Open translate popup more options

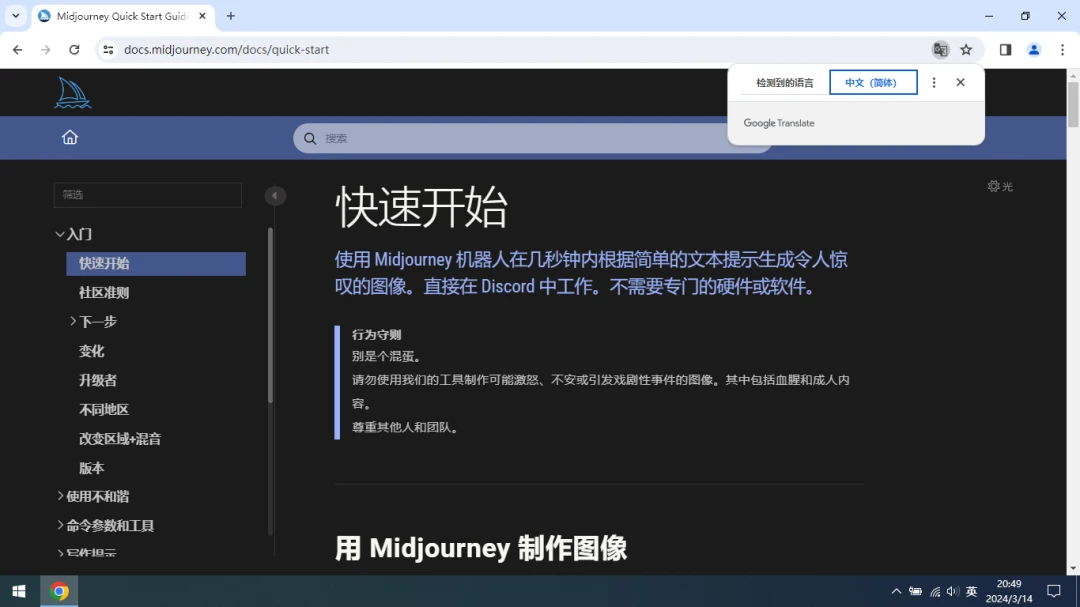pos(934,83)
